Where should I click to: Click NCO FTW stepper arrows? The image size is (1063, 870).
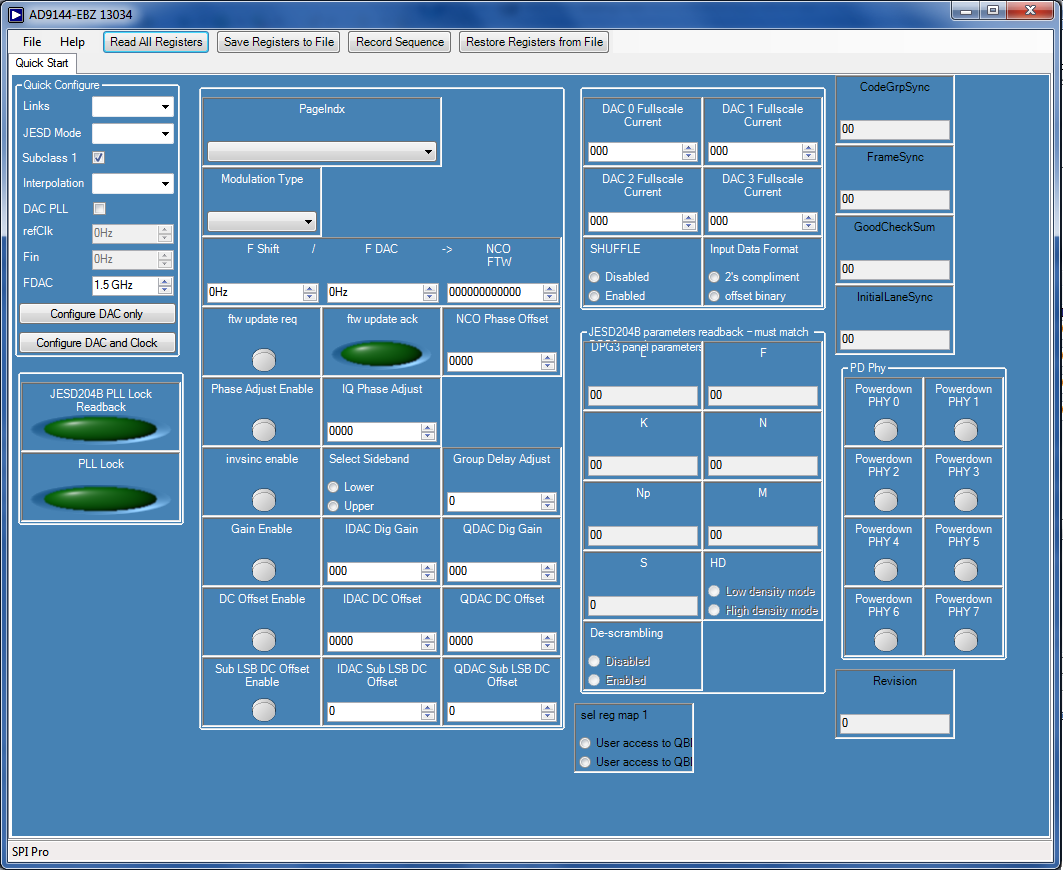pos(550,292)
